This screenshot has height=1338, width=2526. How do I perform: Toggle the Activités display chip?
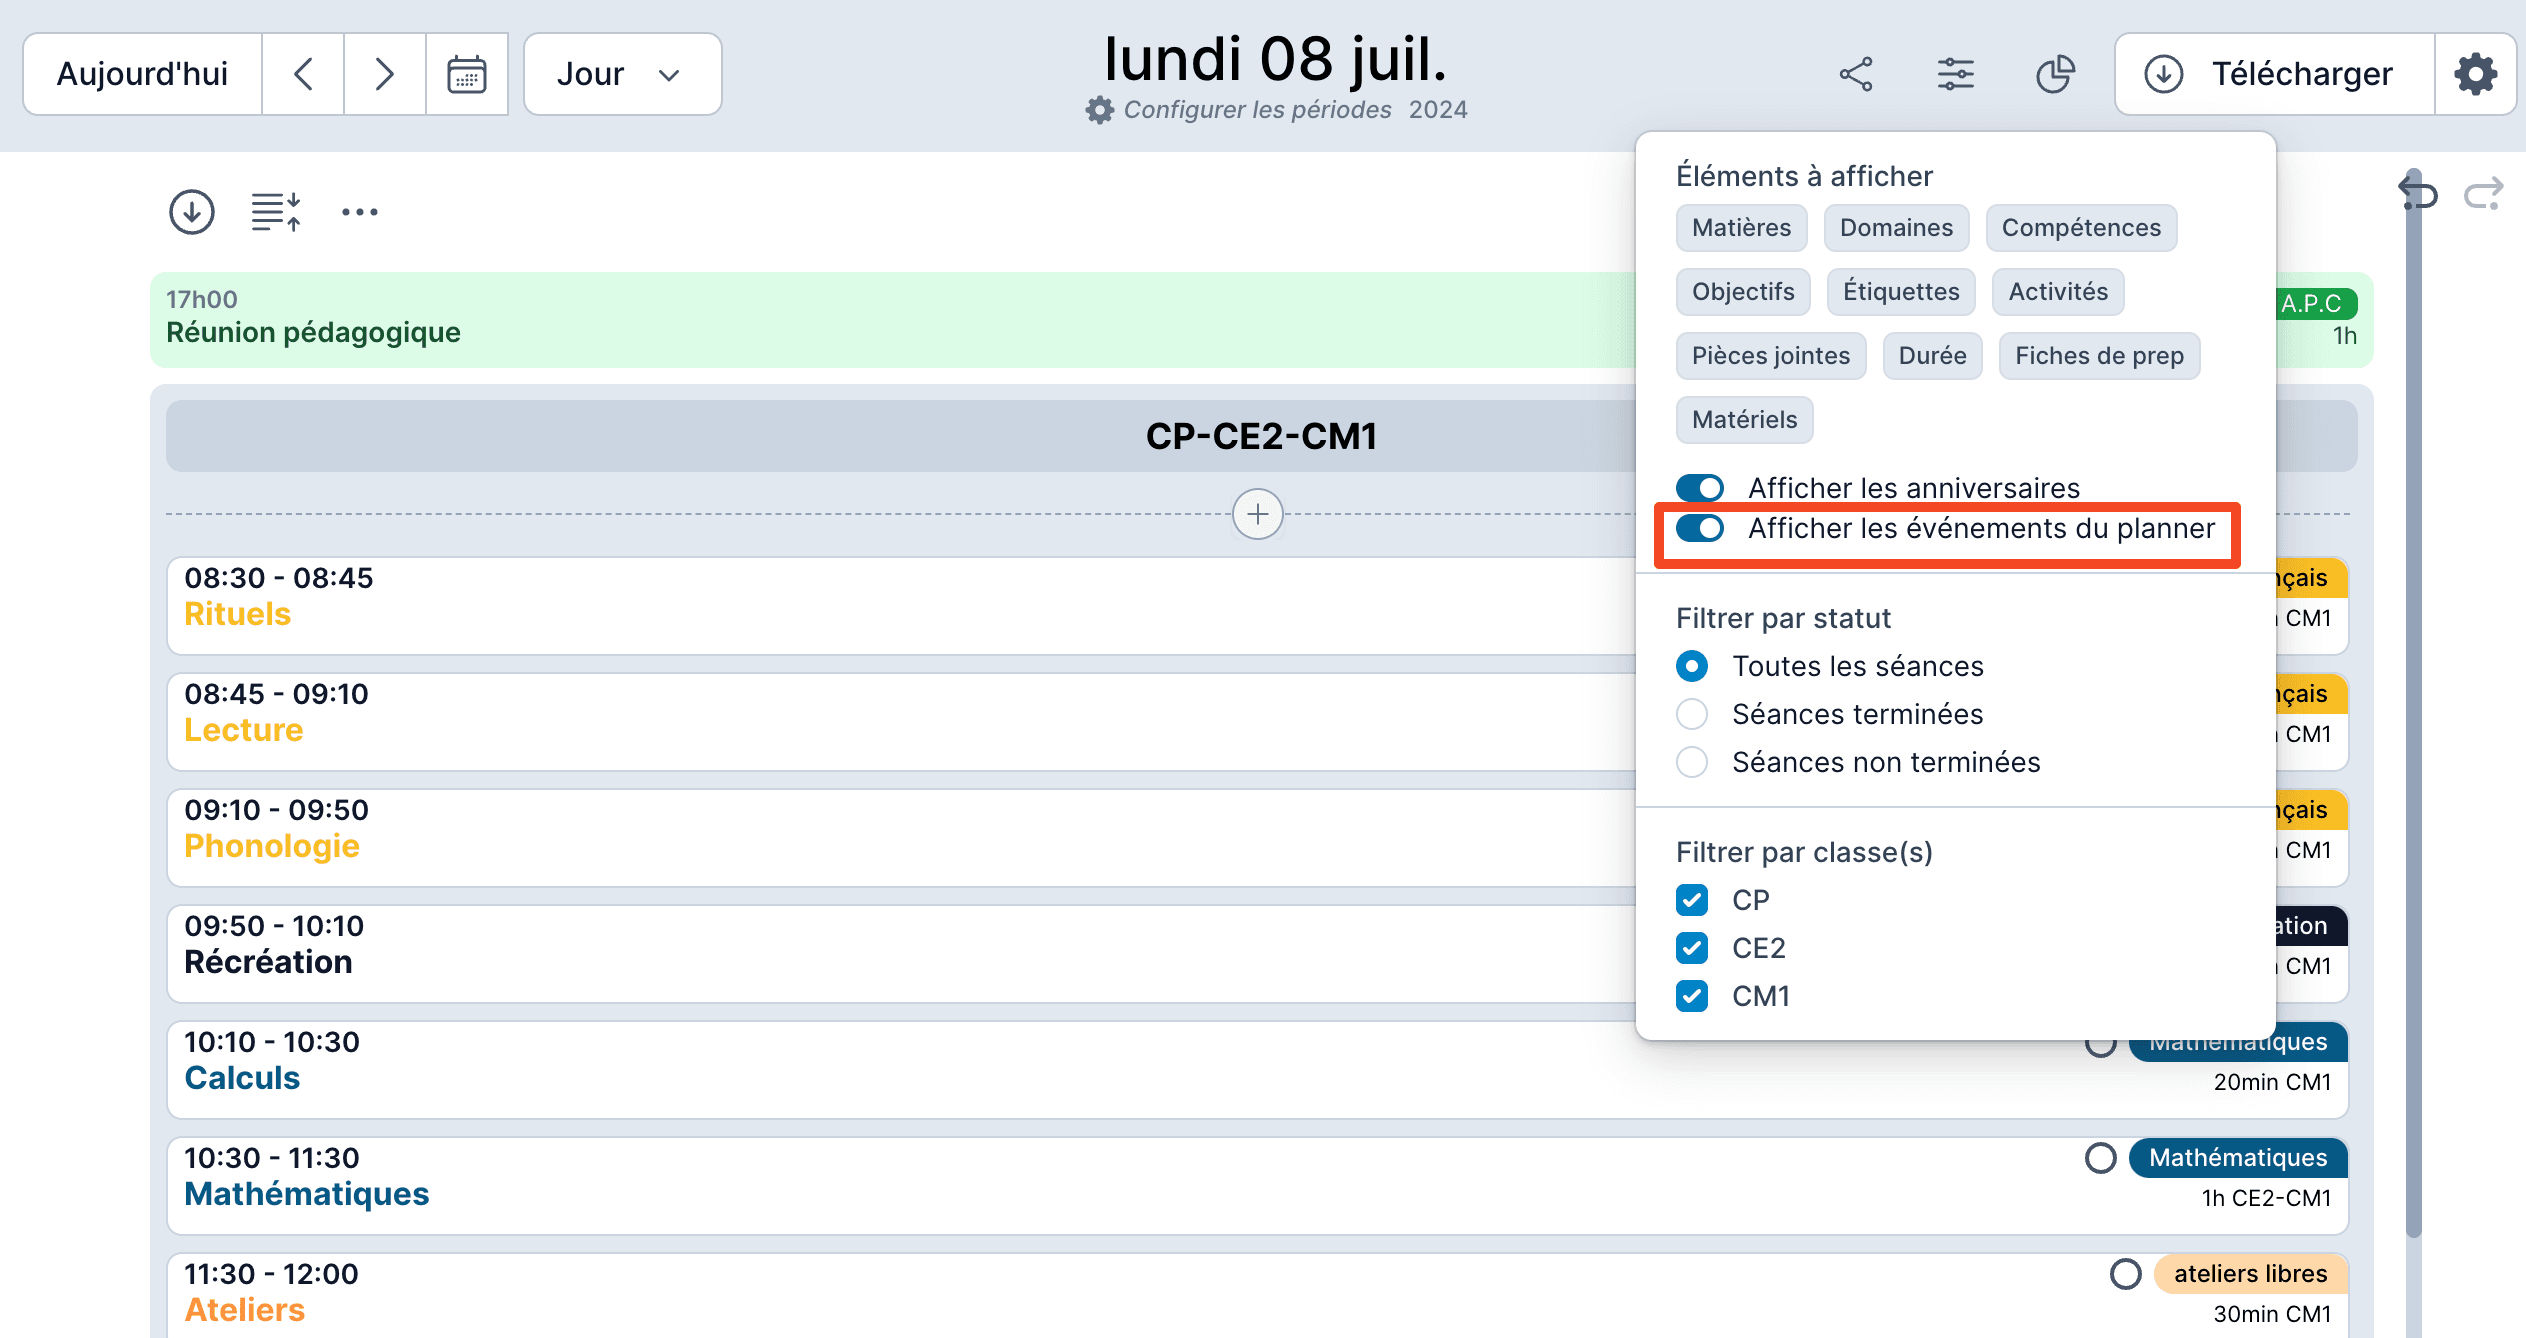coord(2058,292)
